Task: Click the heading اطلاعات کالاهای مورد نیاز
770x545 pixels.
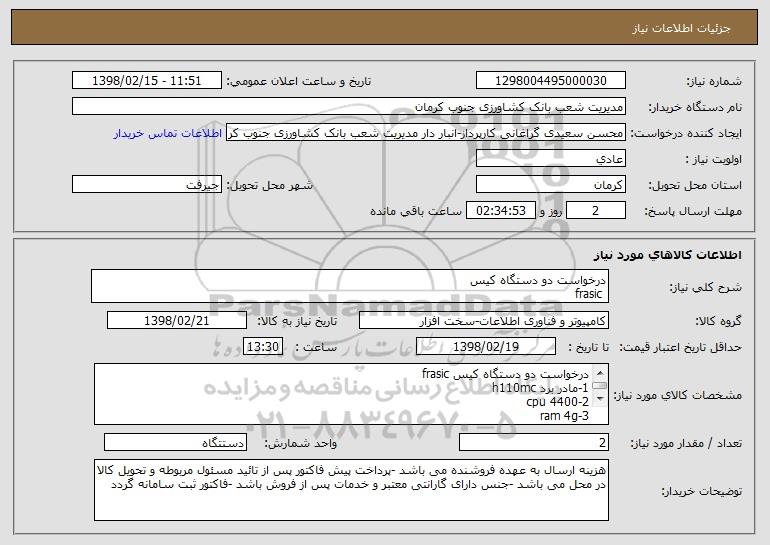Action: (667, 255)
